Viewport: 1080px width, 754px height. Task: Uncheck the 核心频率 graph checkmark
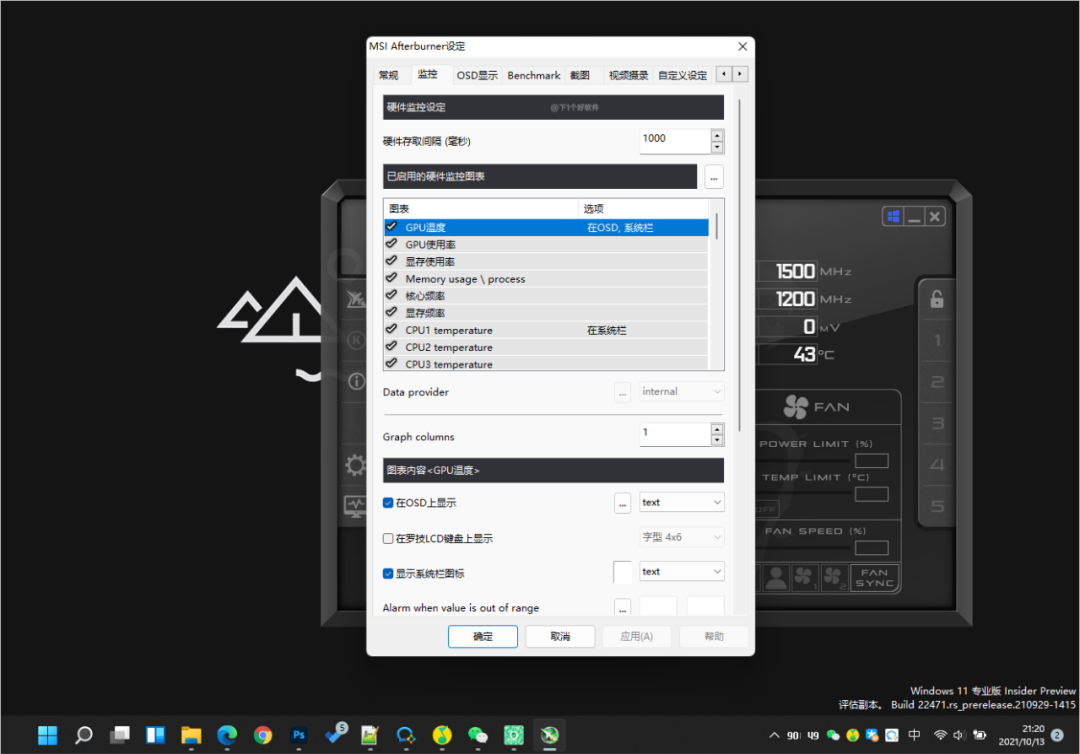pos(391,295)
